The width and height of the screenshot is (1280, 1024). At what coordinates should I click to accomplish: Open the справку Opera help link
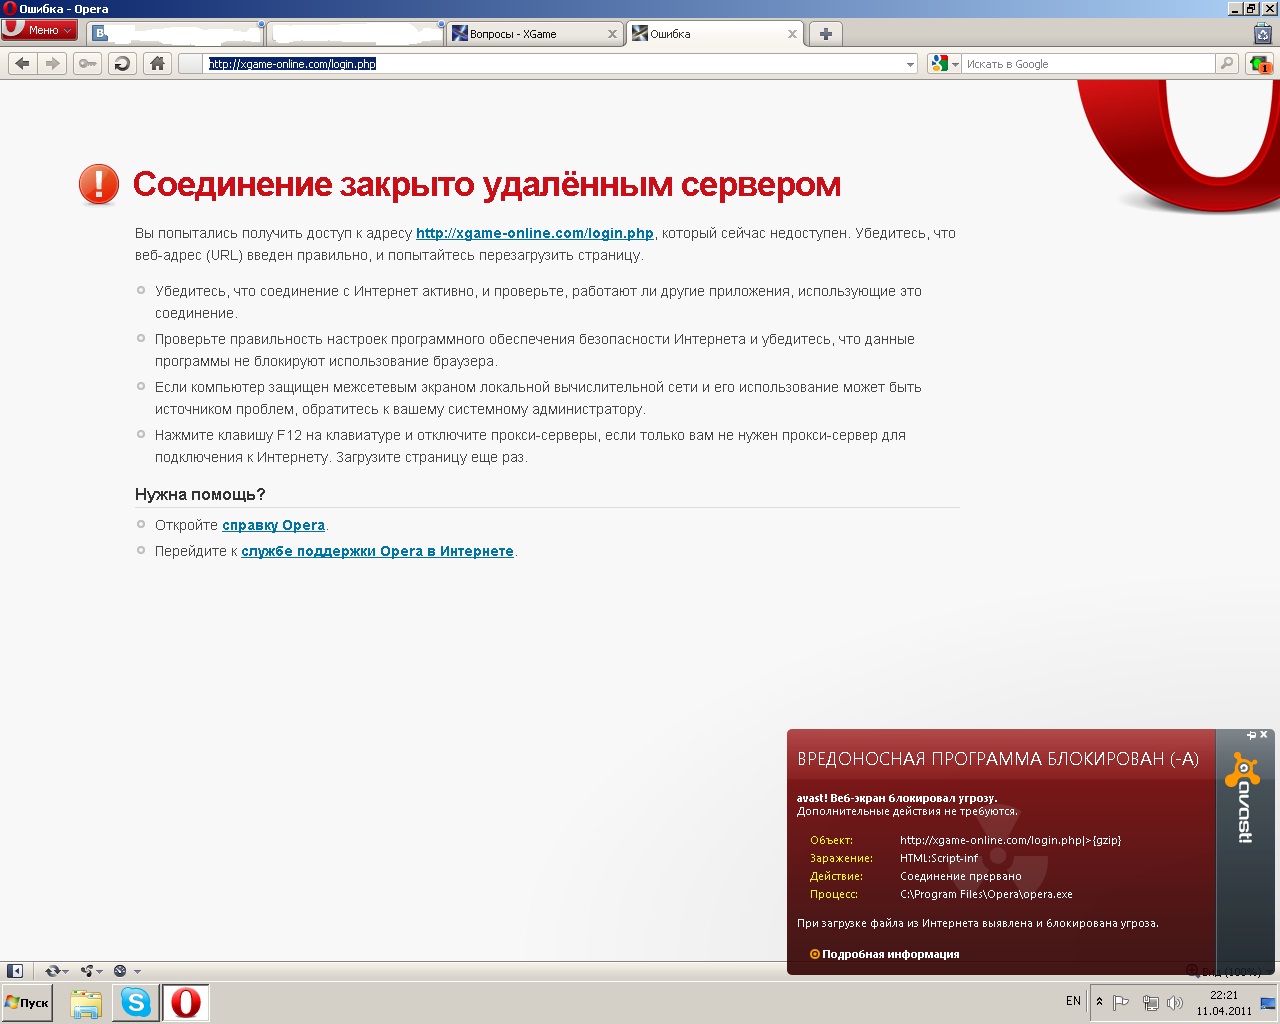[273, 525]
